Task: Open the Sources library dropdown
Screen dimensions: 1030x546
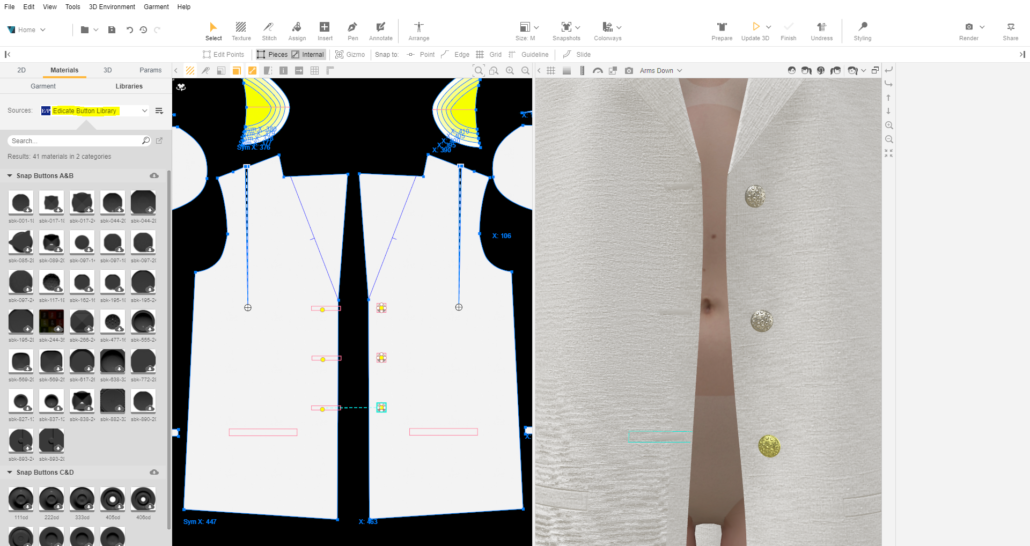Action: point(95,111)
